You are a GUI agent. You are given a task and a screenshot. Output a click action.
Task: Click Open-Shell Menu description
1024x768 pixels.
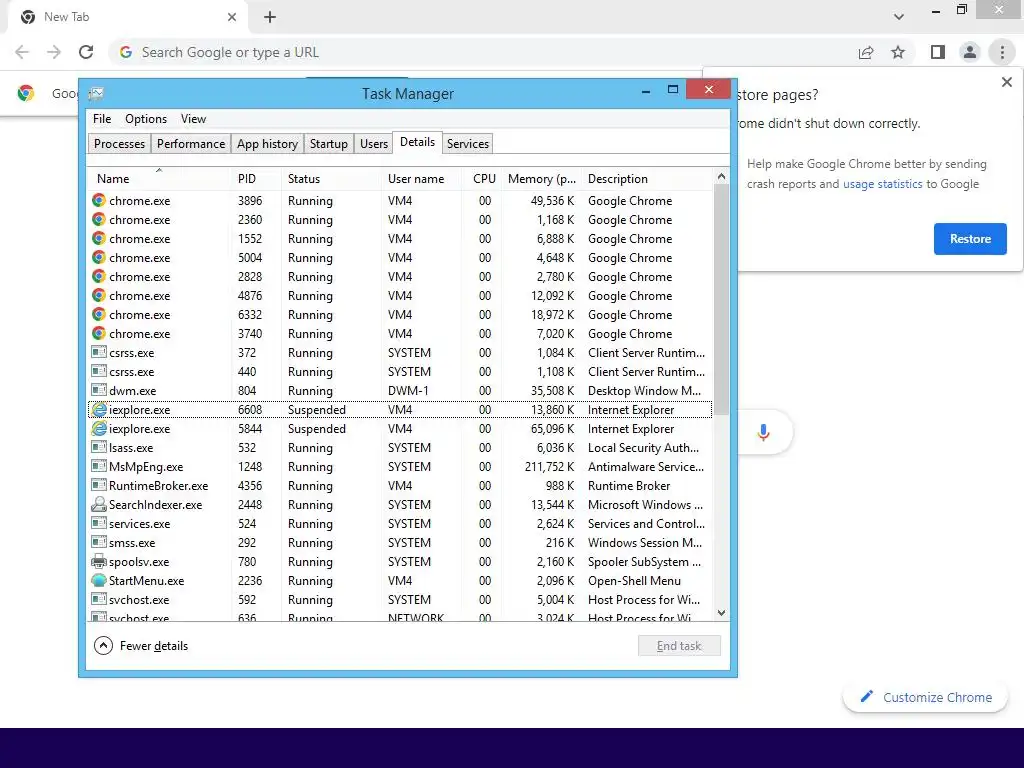click(634, 581)
